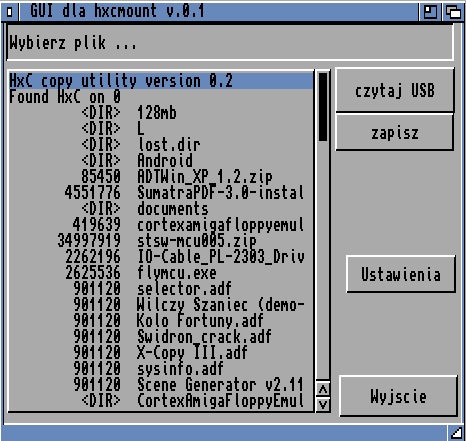Image resolution: width=466 pixels, height=441 pixels.
Task: Click the 'GUI dla hxcmount v.0.1' title bar
Action: (x=218, y=12)
